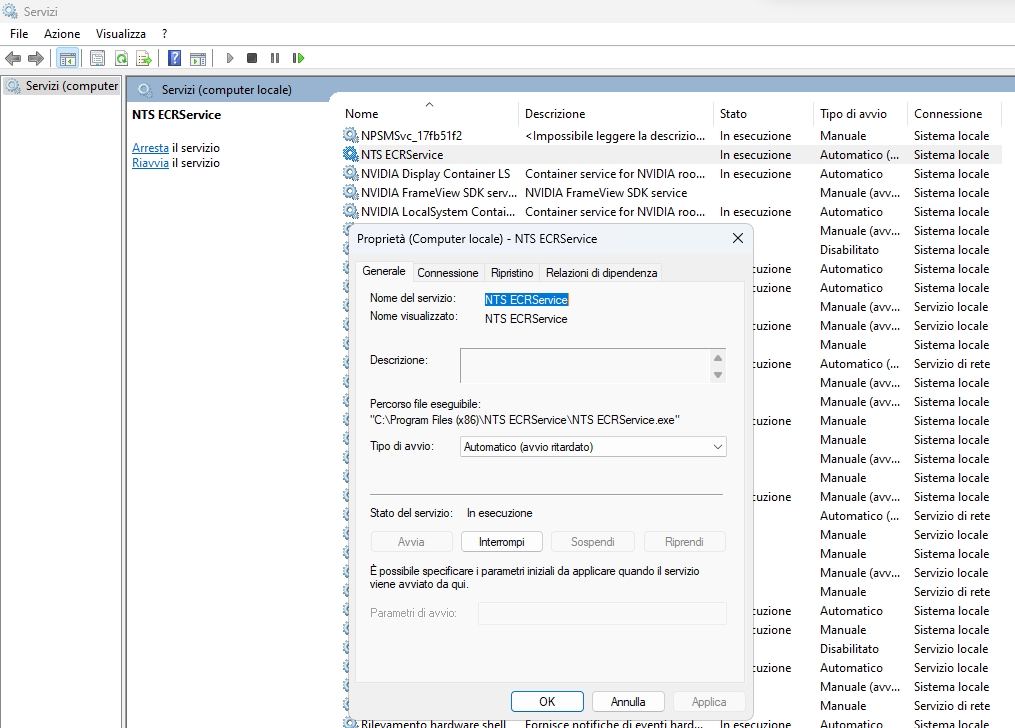Confirm with the OK button
This screenshot has height=728, width=1015.
(547, 702)
